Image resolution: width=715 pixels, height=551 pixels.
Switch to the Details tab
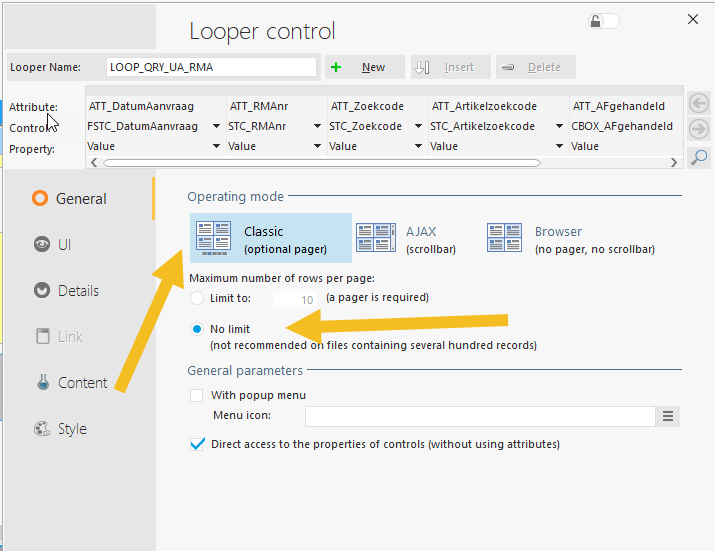[80, 291]
